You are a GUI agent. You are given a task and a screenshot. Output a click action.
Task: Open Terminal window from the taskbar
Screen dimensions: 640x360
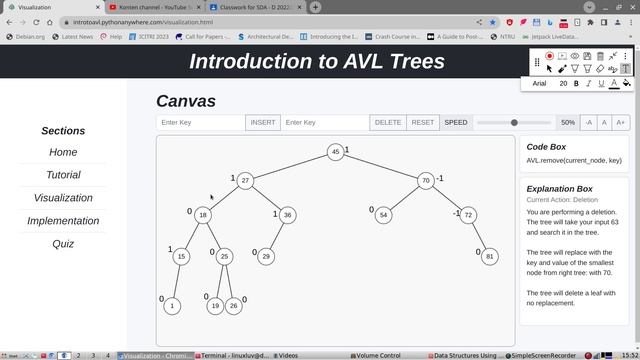232,356
